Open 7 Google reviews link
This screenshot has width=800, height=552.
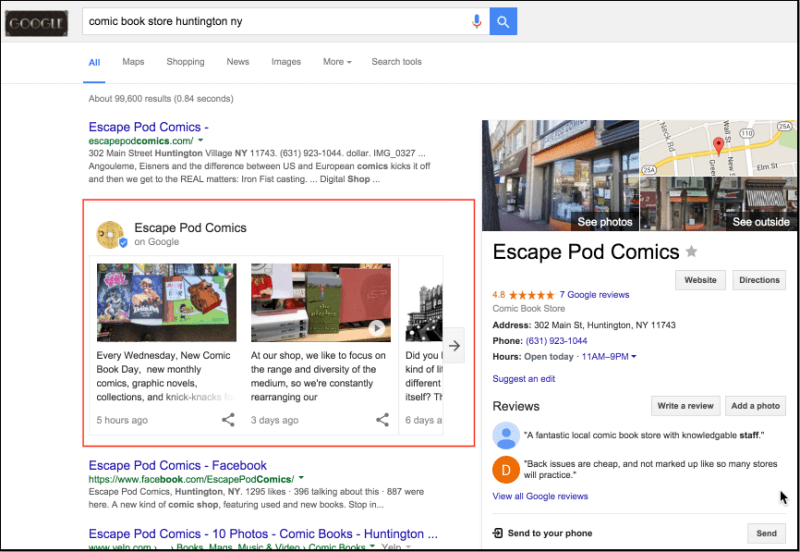pyautogui.click(x=594, y=295)
